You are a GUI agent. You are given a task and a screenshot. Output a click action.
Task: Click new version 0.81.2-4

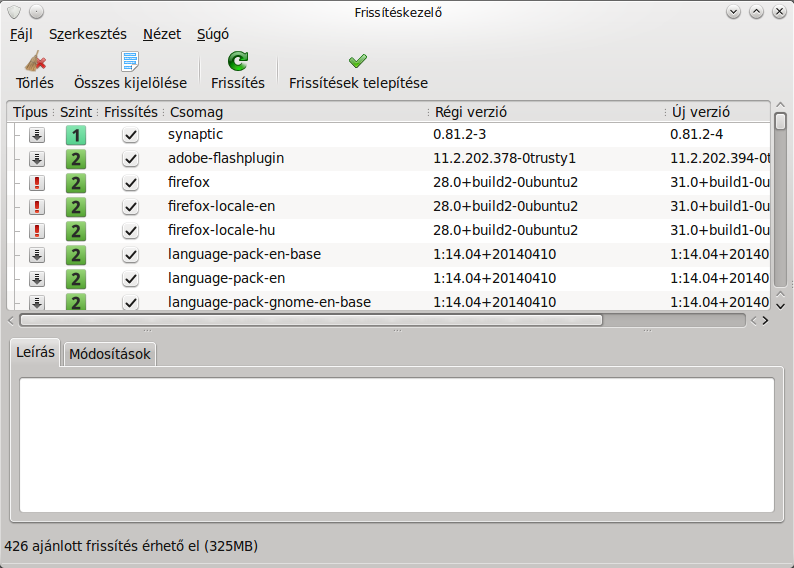coord(696,134)
